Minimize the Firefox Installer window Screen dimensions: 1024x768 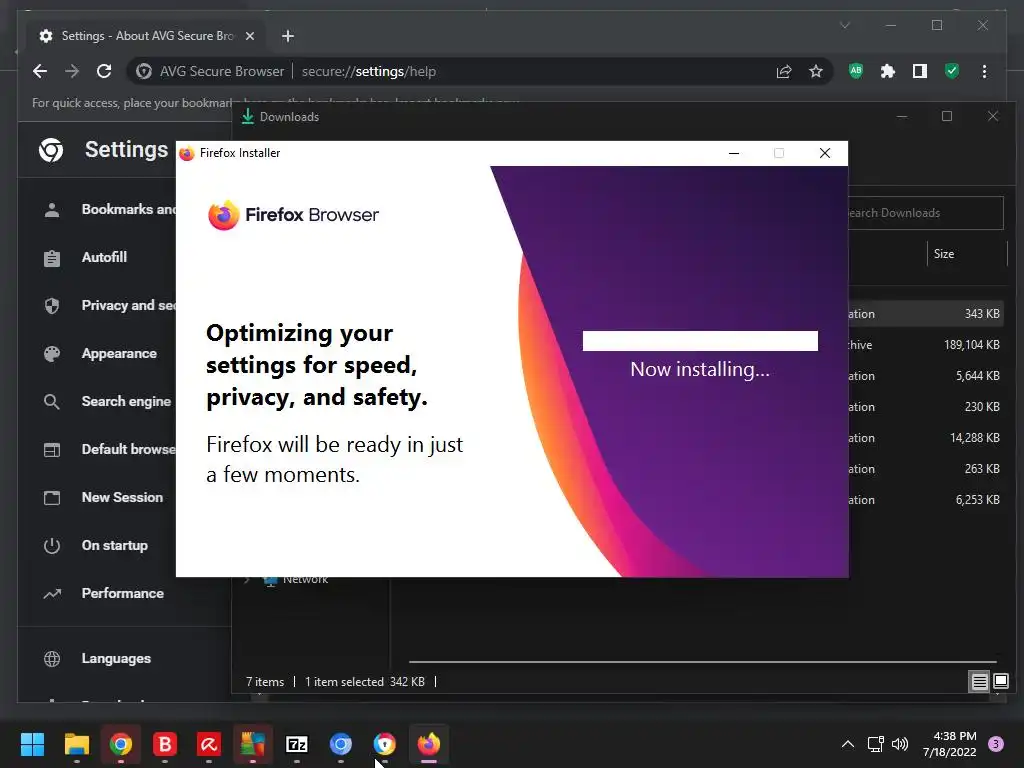(734, 153)
